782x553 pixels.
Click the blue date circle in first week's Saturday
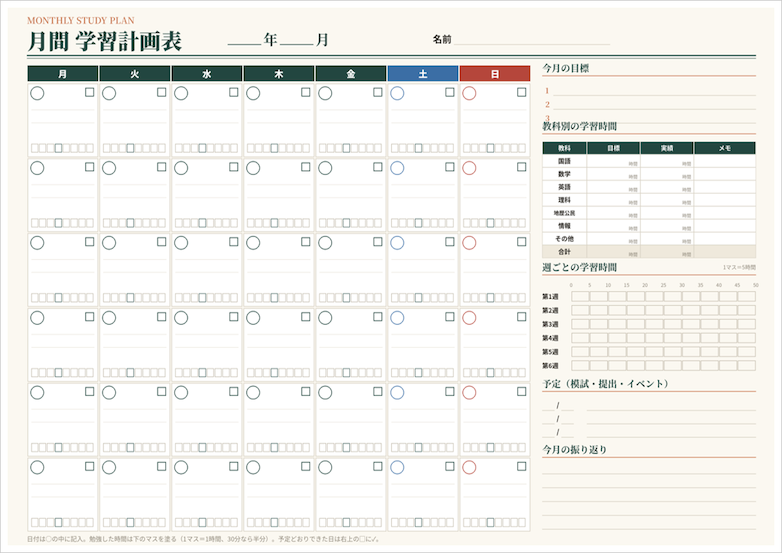point(397,93)
